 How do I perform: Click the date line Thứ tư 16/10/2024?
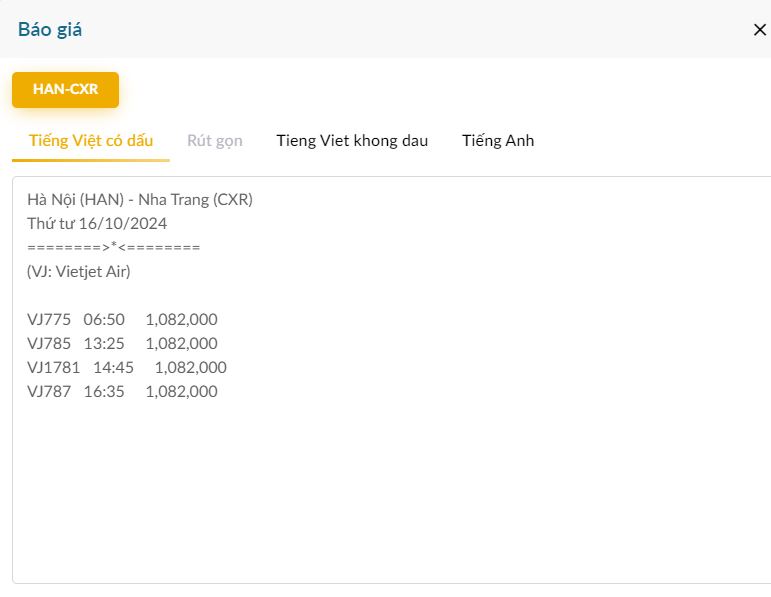(x=97, y=223)
